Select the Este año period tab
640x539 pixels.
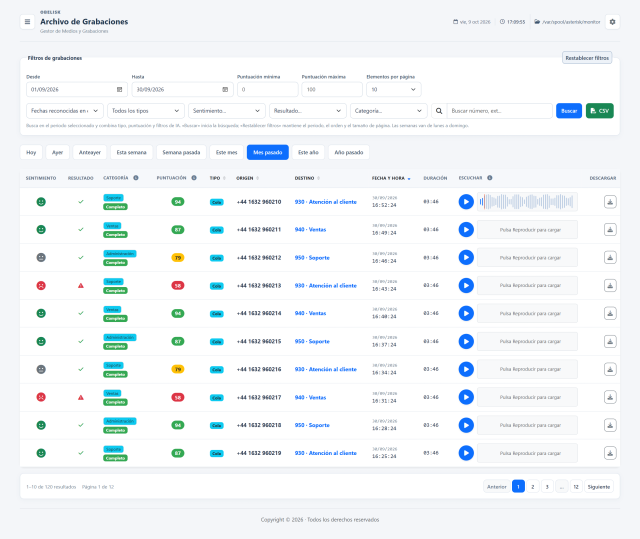[x=308, y=152]
